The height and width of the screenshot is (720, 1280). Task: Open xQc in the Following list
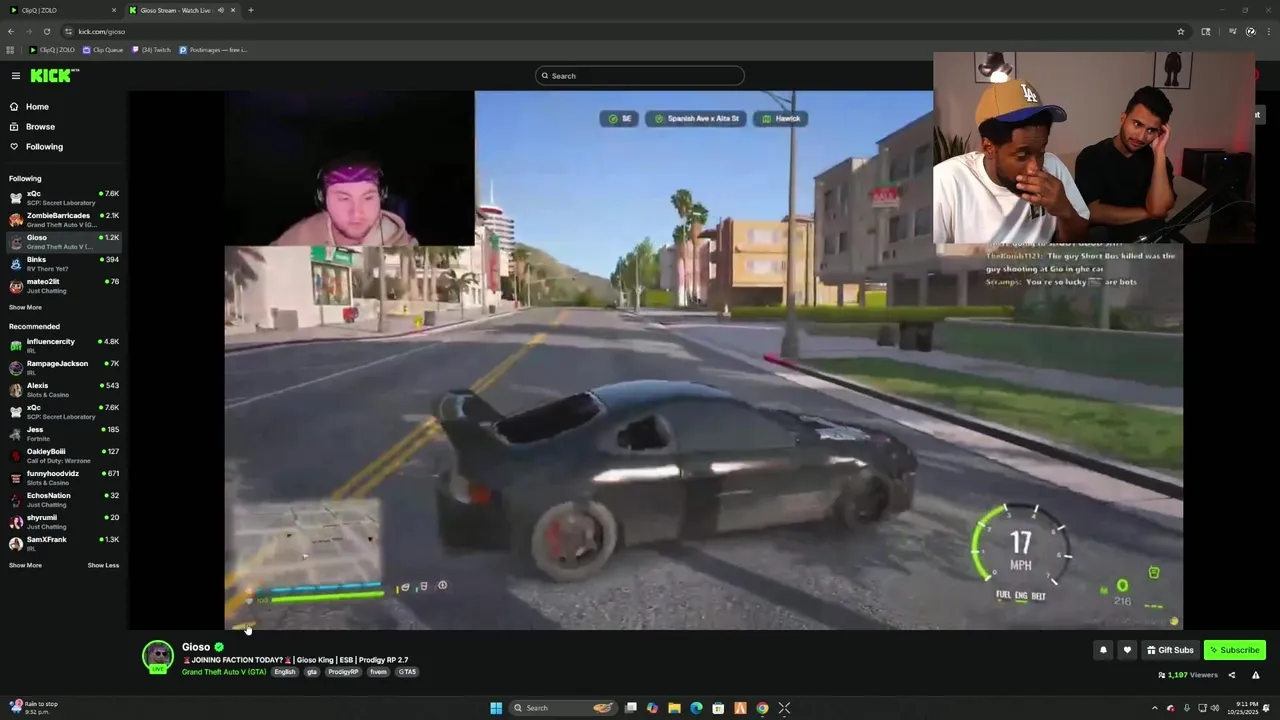tap(64, 198)
